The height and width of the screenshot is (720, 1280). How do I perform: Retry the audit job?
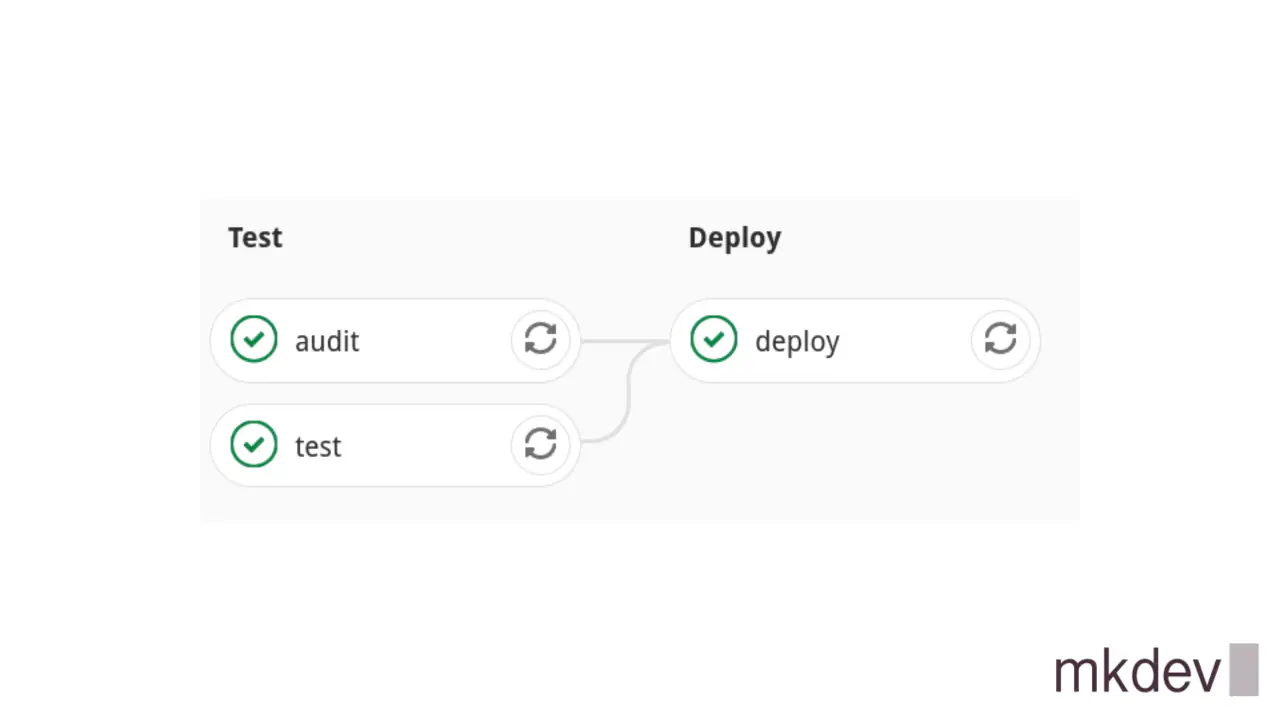click(x=541, y=339)
